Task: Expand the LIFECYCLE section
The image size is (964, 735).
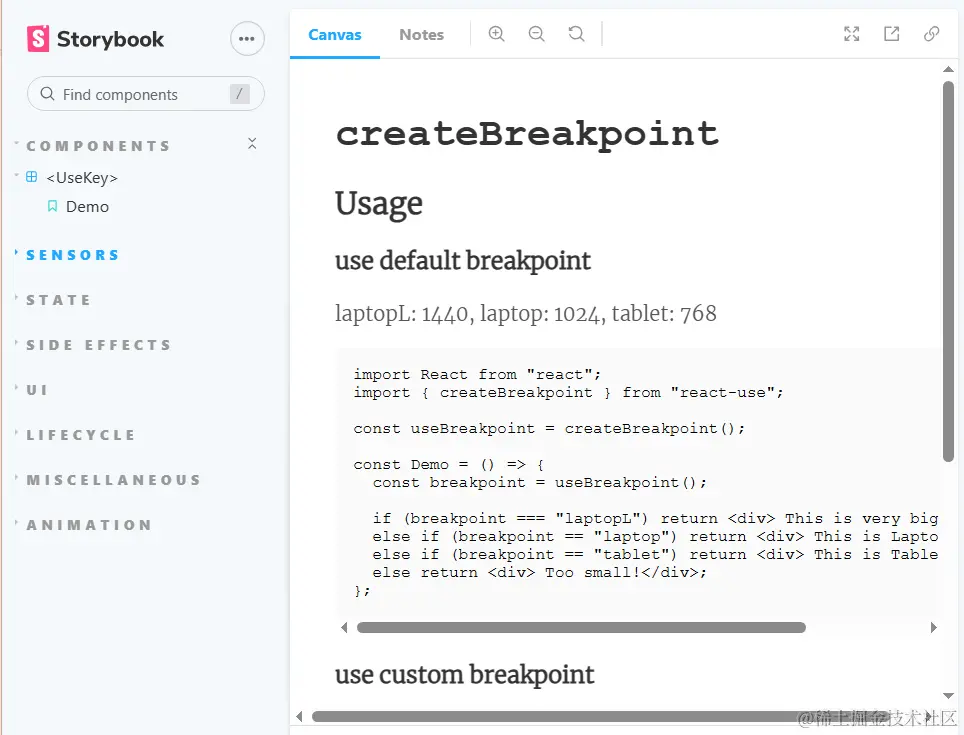Action: [x=81, y=434]
